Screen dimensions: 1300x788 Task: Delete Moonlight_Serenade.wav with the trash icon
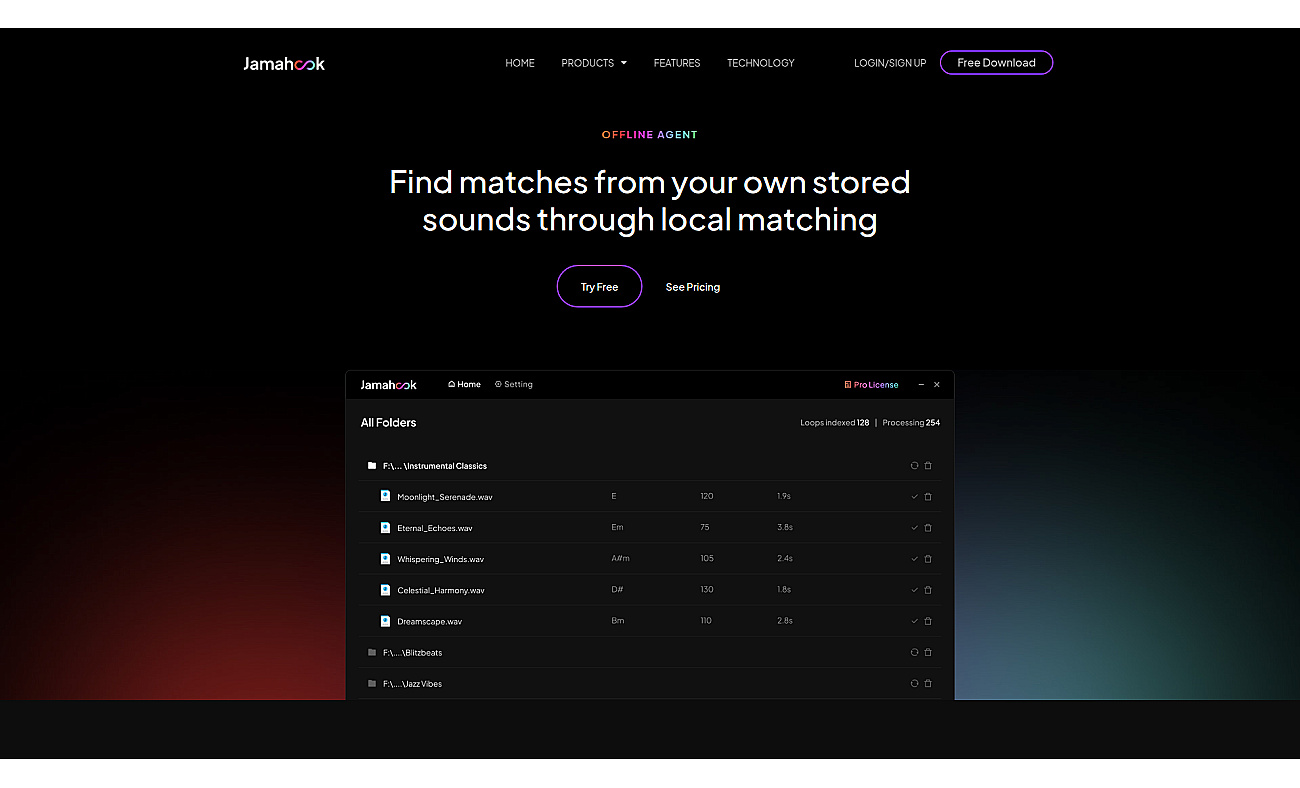[928, 497]
